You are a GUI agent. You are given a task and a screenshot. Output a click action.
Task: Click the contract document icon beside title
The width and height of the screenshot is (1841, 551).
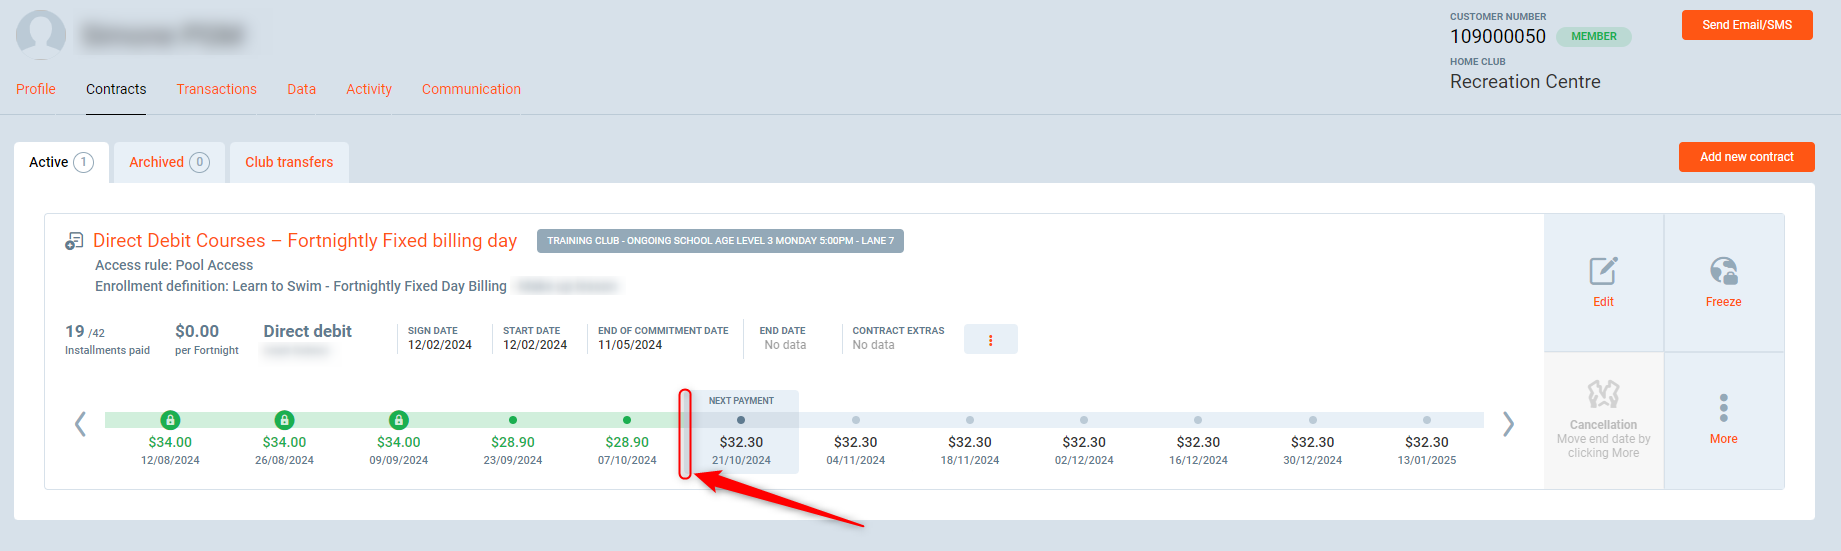[x=74, y=241]
